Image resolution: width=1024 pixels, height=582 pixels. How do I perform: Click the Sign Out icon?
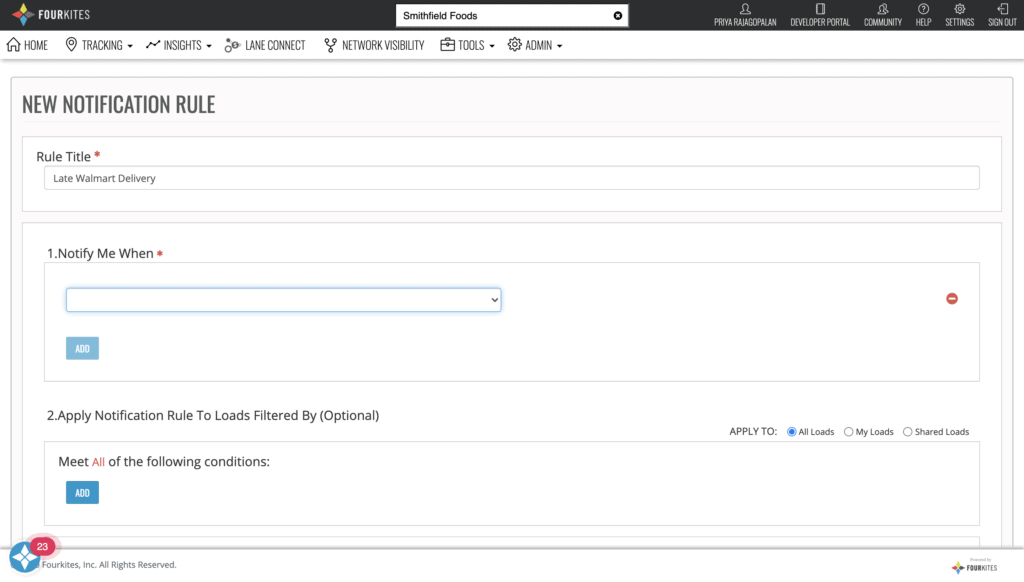[x=1002, y=10]
